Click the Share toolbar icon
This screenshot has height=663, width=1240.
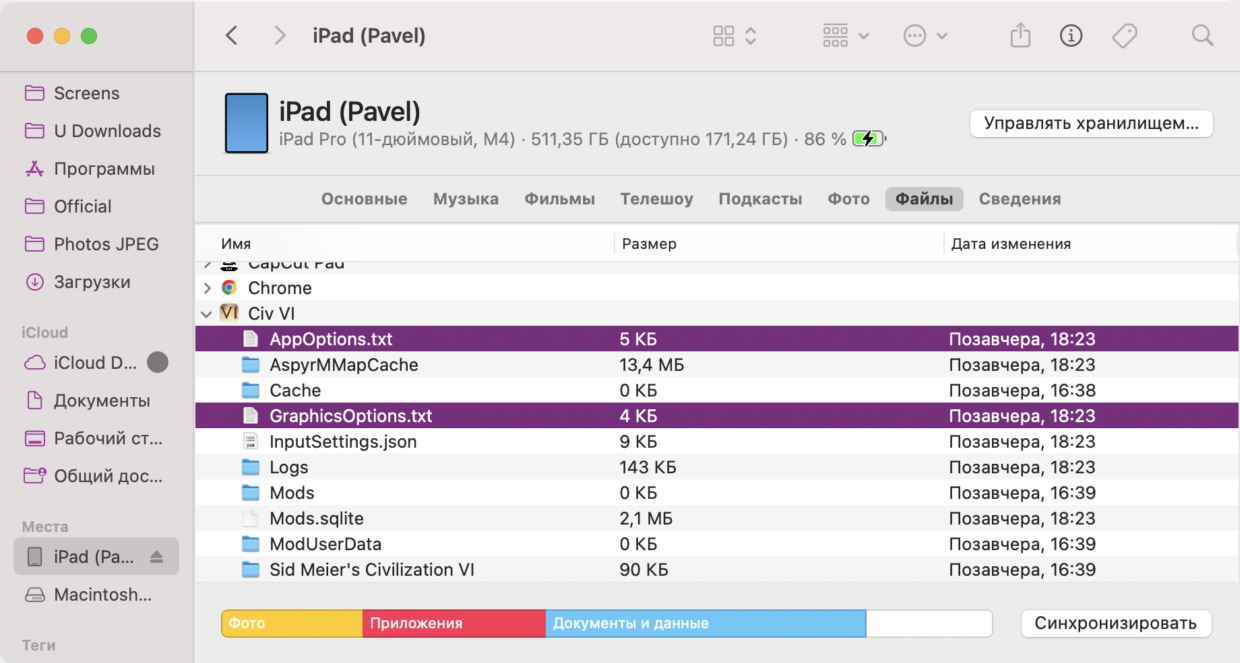1019,36
